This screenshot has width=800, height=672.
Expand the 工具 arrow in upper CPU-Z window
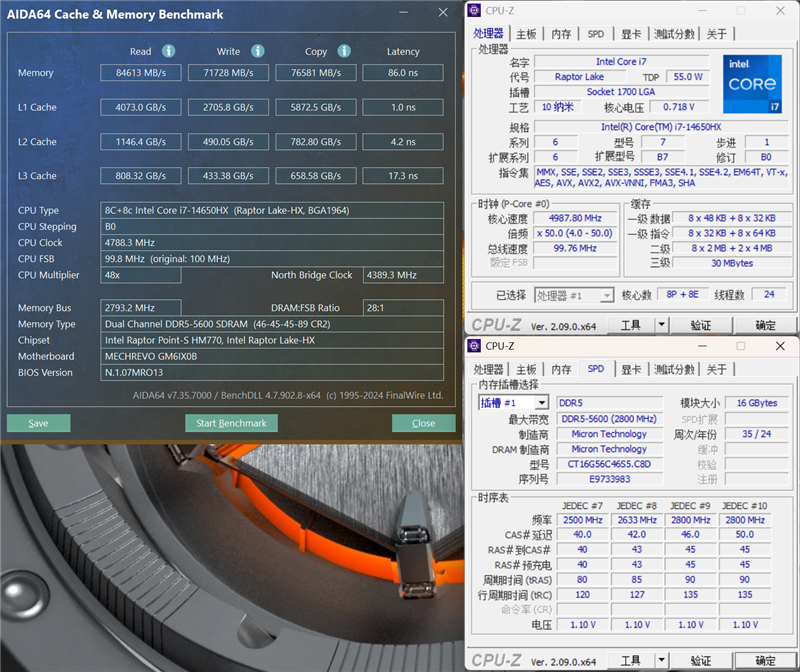(662, 325)
